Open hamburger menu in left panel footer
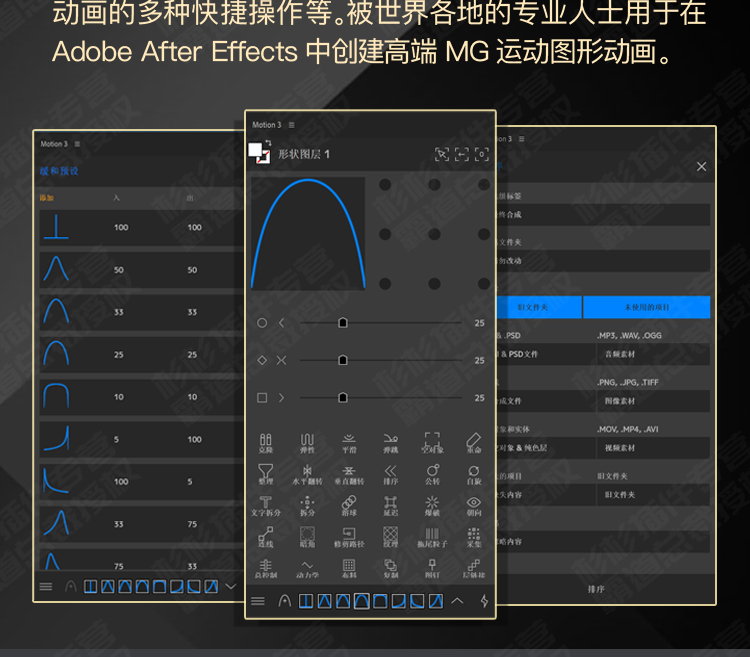Image resolution: width=750 pixels, height=657 pixels. click(46, 586)
